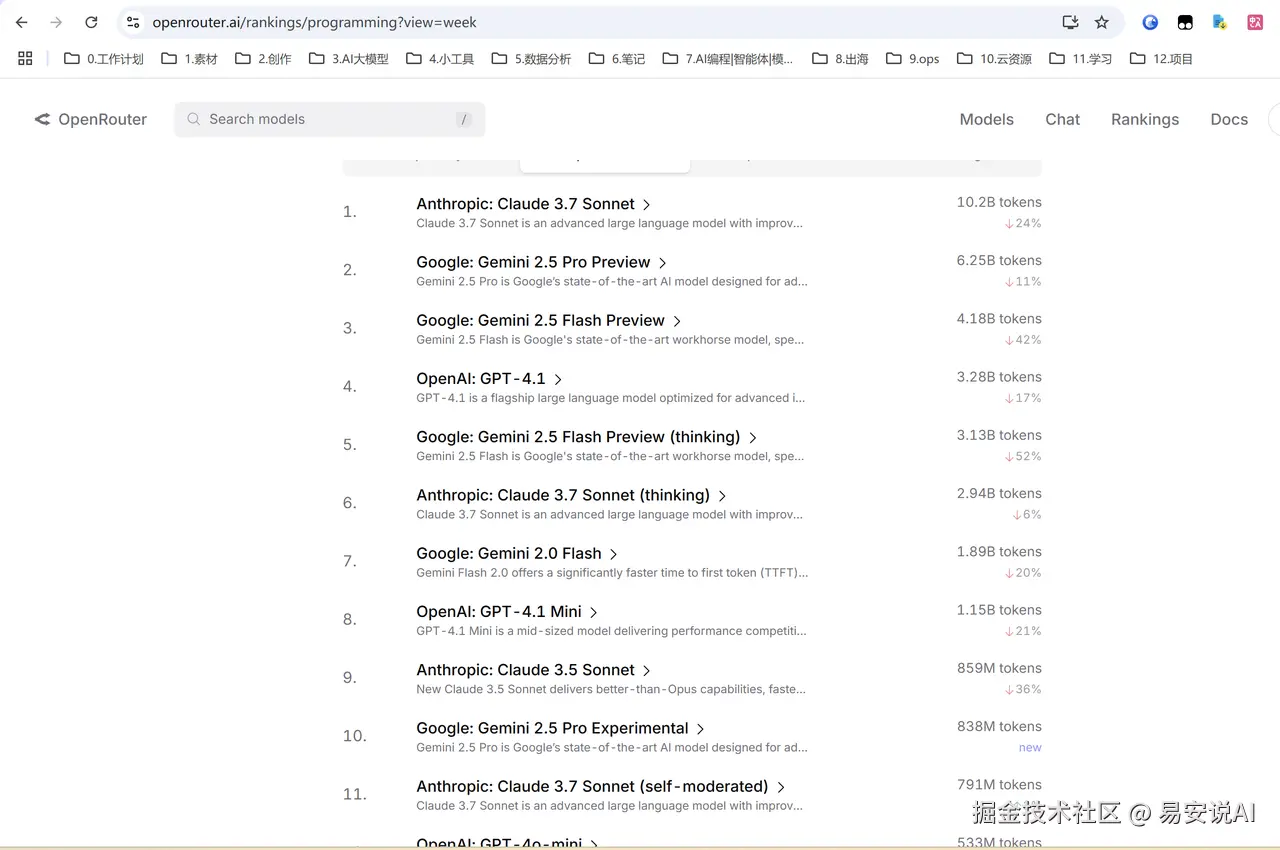
Task: Open the 6.笔记 bookmark folder
Action: [x=617, y=59]
